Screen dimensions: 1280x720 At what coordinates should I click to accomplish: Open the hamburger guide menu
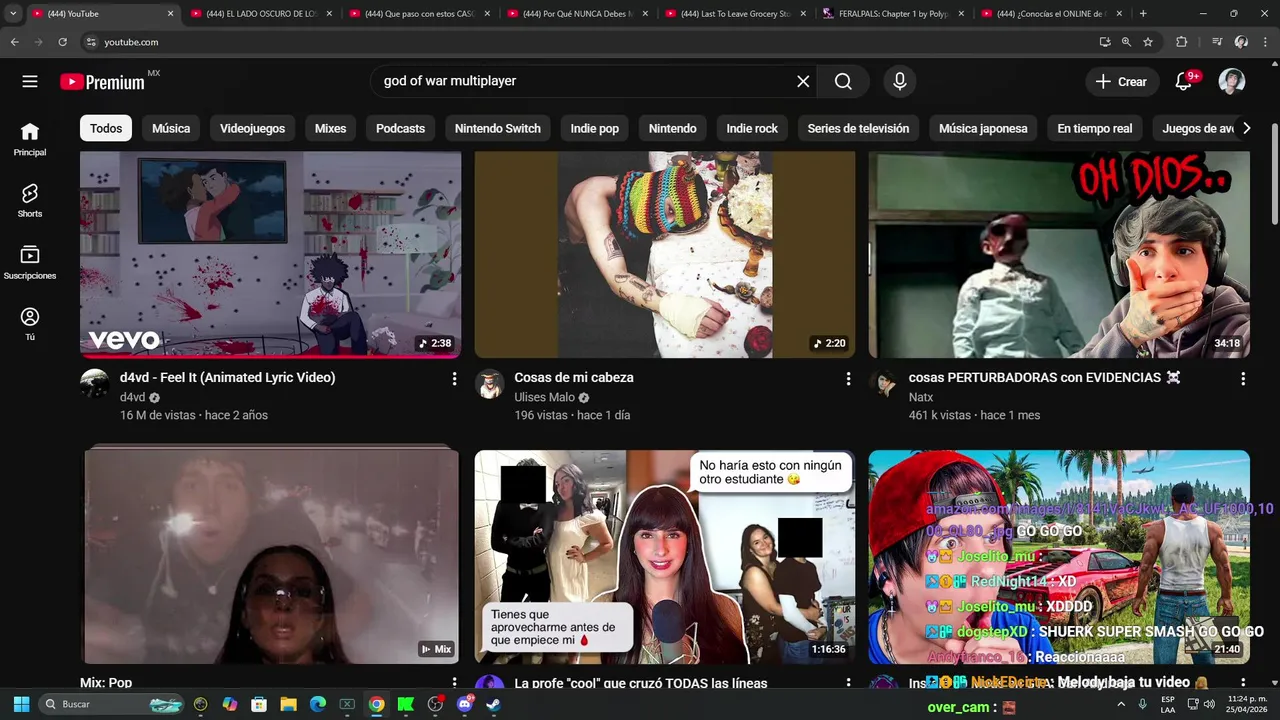tap(30, 81)
